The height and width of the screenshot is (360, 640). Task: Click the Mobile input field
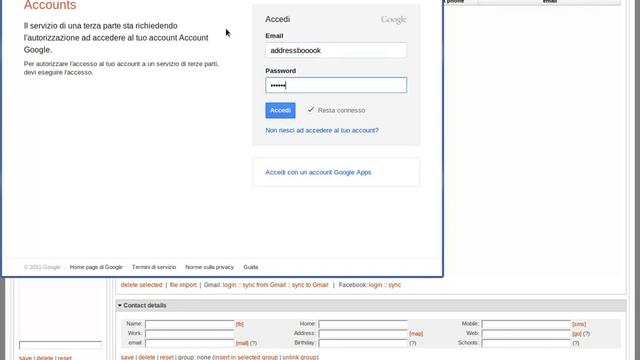pos(526,324)
